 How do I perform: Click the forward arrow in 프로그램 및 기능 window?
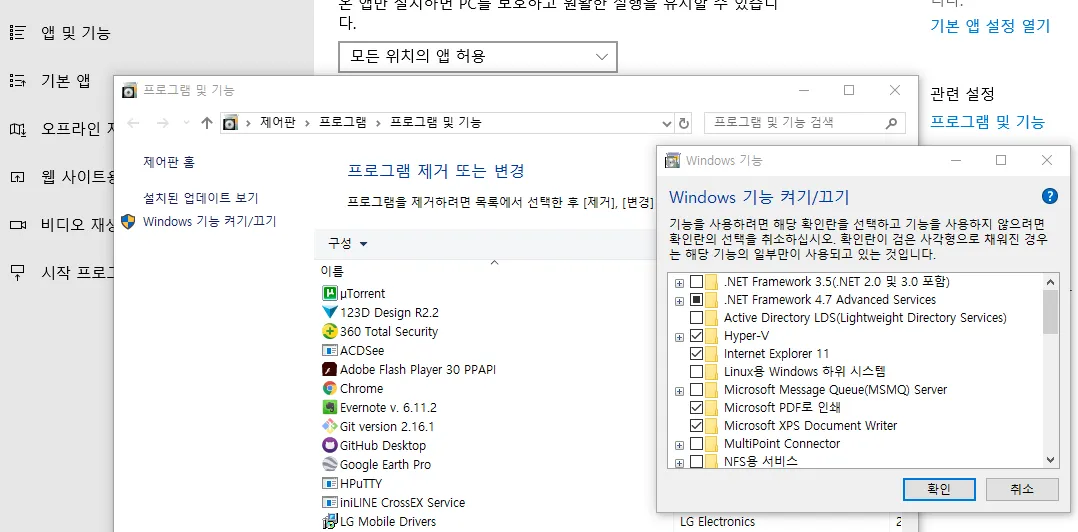click(x=163, y=123)
